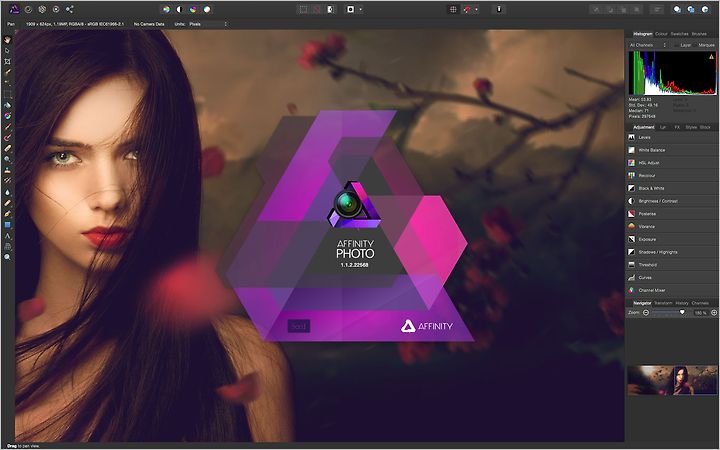
Task: Apply Auto Contrast half-circle icon
Action: tap(180, 9)
